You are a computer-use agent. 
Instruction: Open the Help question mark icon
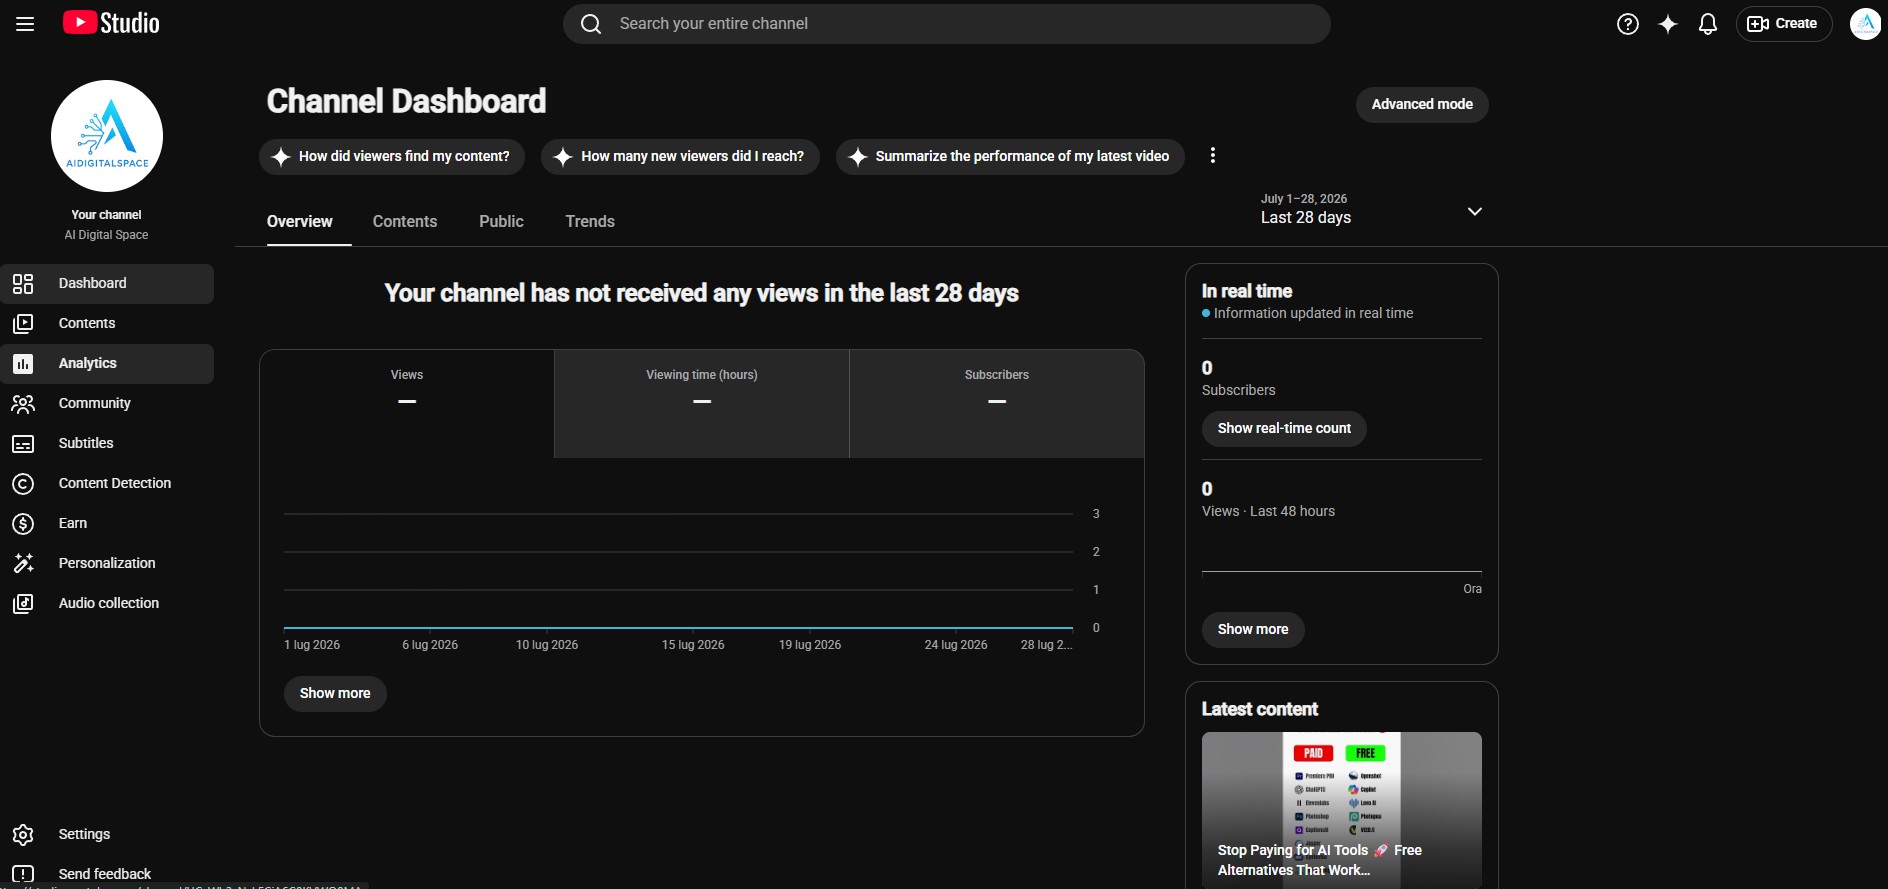pos(1628,24)
